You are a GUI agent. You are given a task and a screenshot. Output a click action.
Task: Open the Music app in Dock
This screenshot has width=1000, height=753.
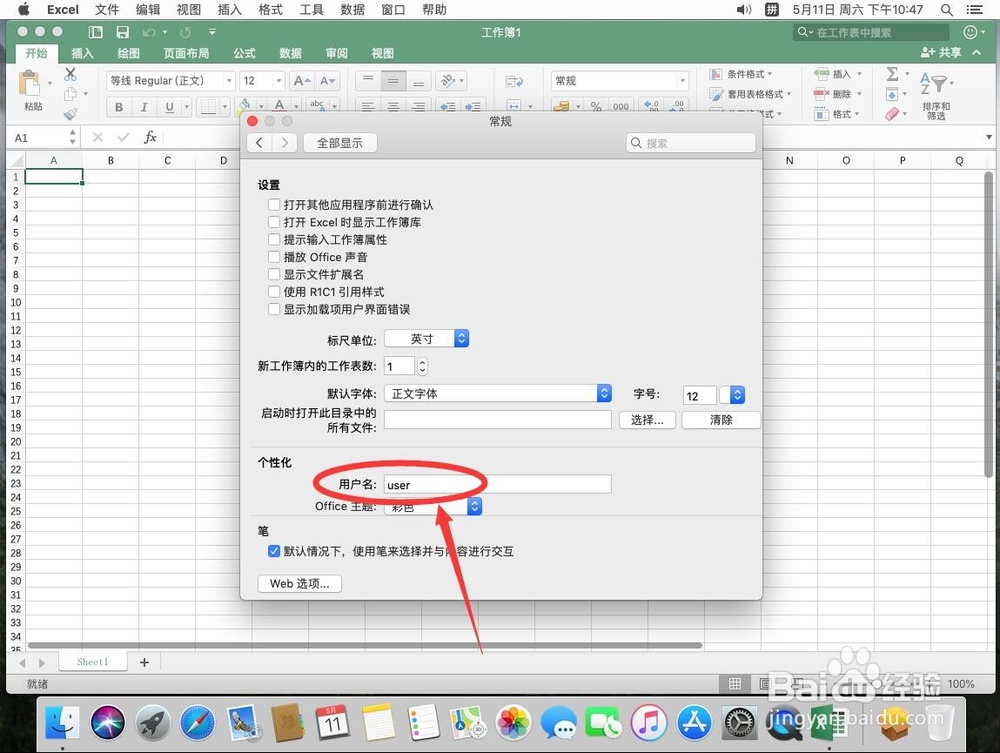pyautogui.click(x=649, y=723)
